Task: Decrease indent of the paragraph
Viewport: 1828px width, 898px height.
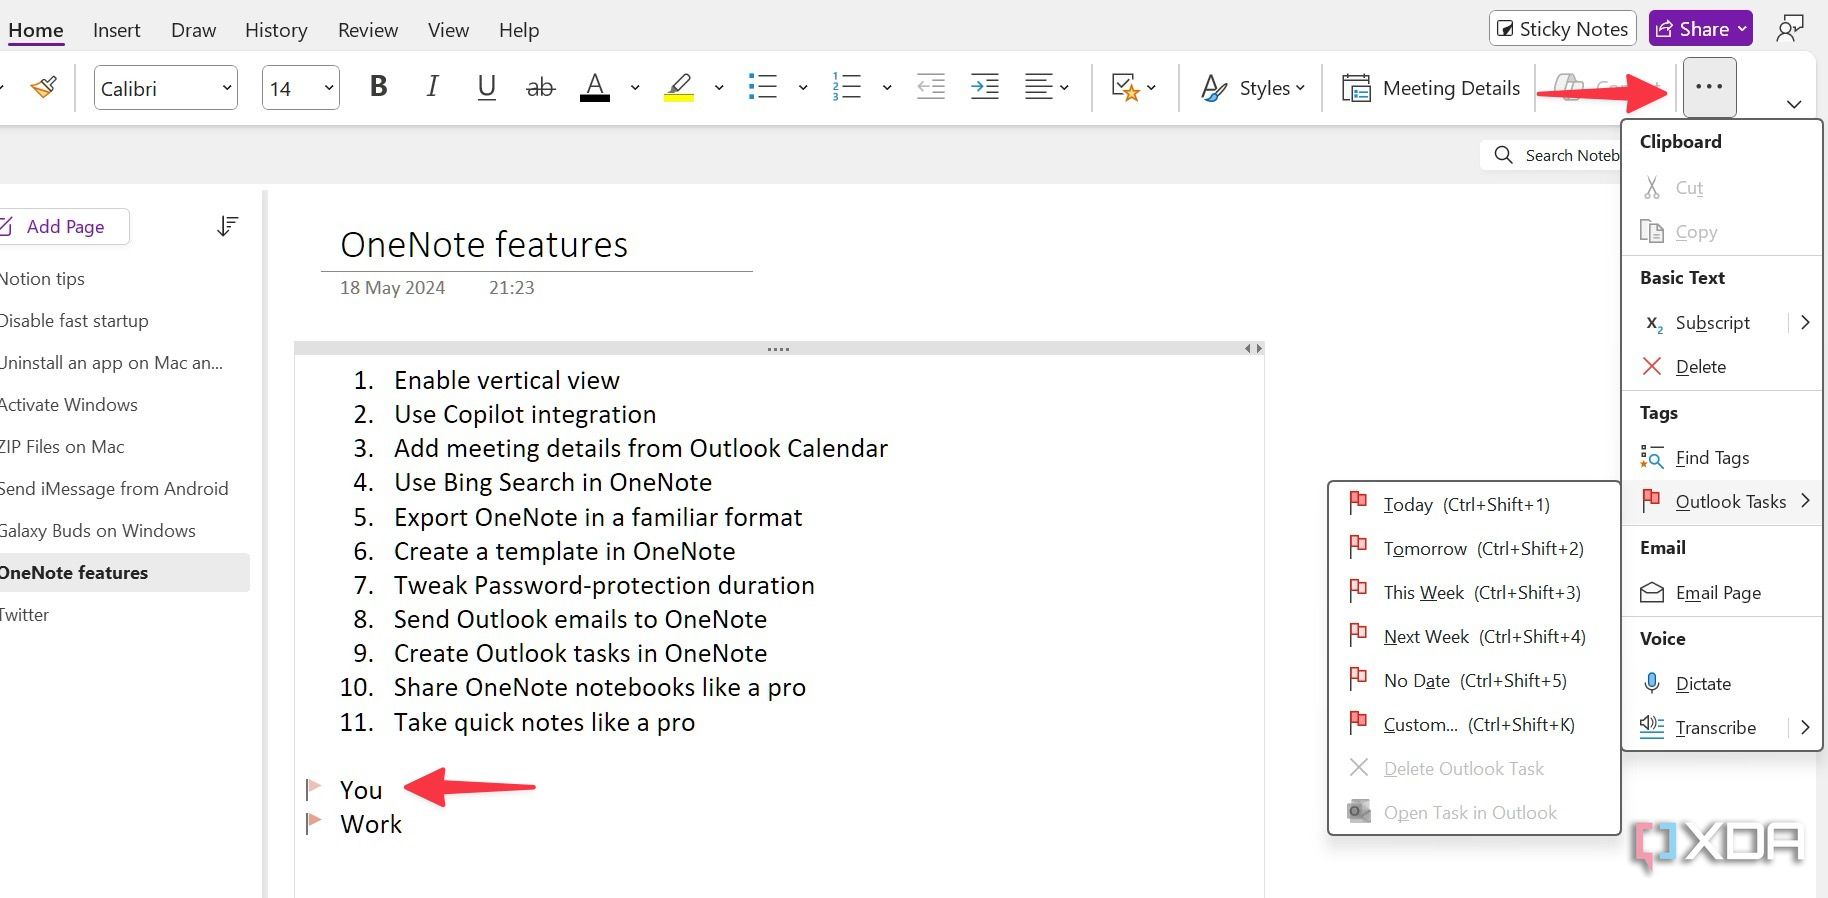Action: tap(931, 87)
